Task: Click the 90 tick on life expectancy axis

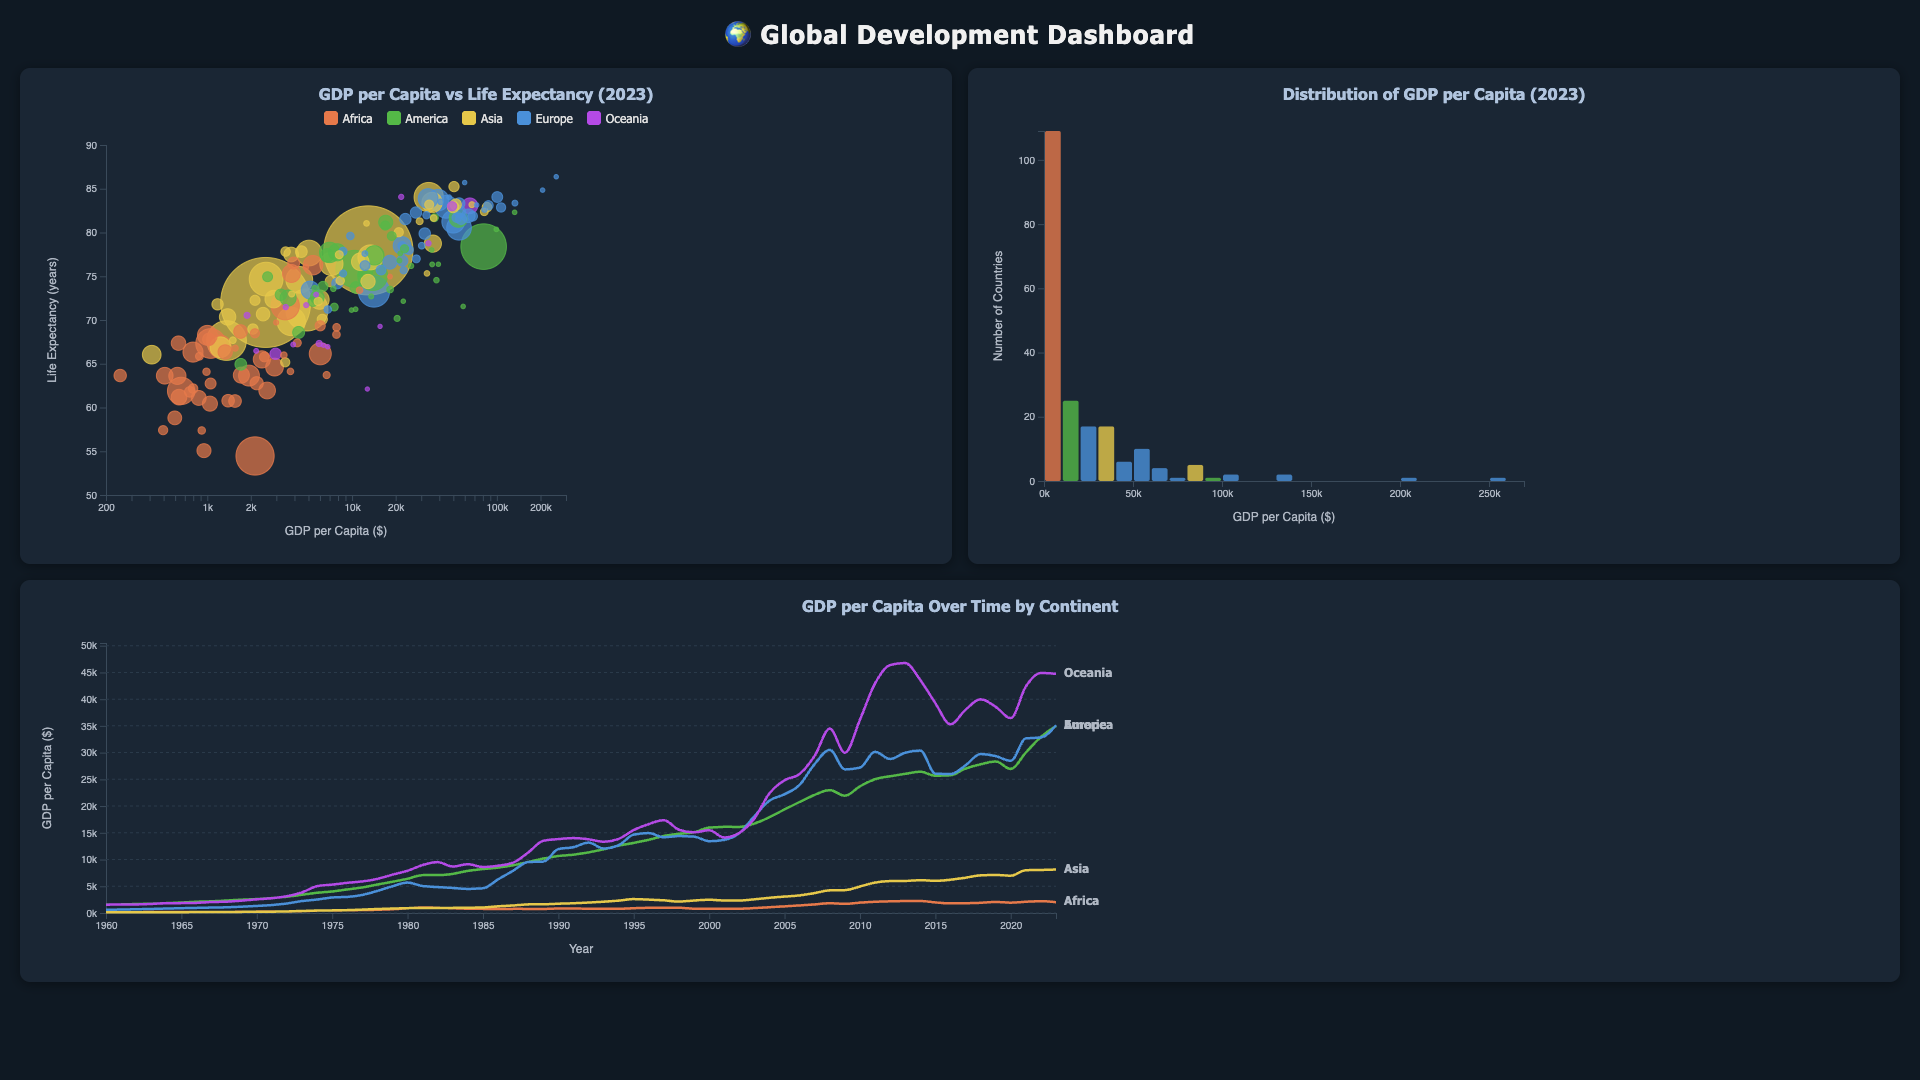Action: pyautogui.click(x=91, y=146)
